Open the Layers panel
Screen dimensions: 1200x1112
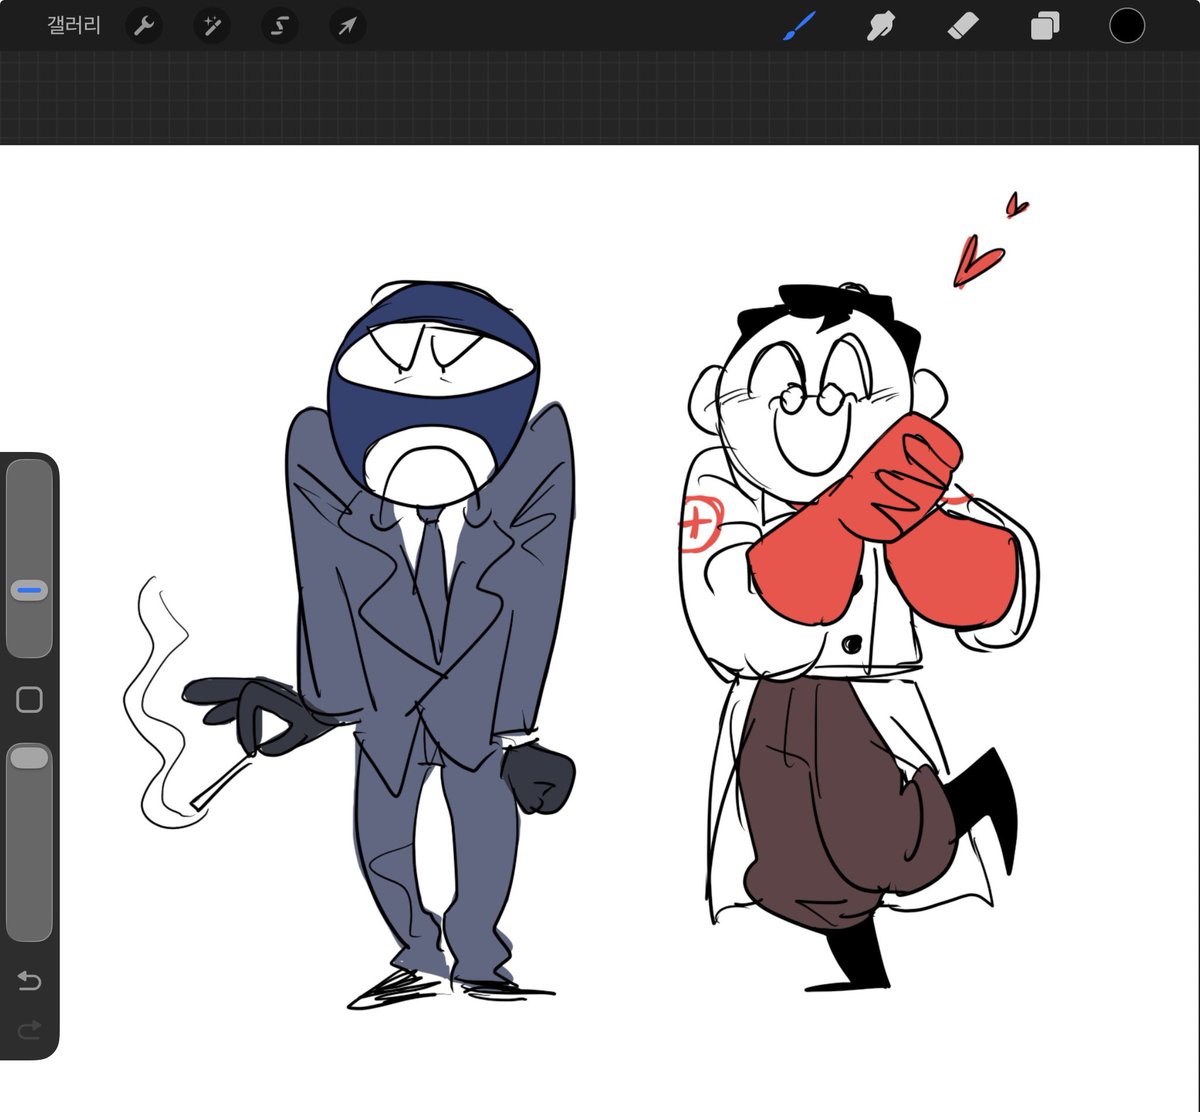tap(1044, 26)
